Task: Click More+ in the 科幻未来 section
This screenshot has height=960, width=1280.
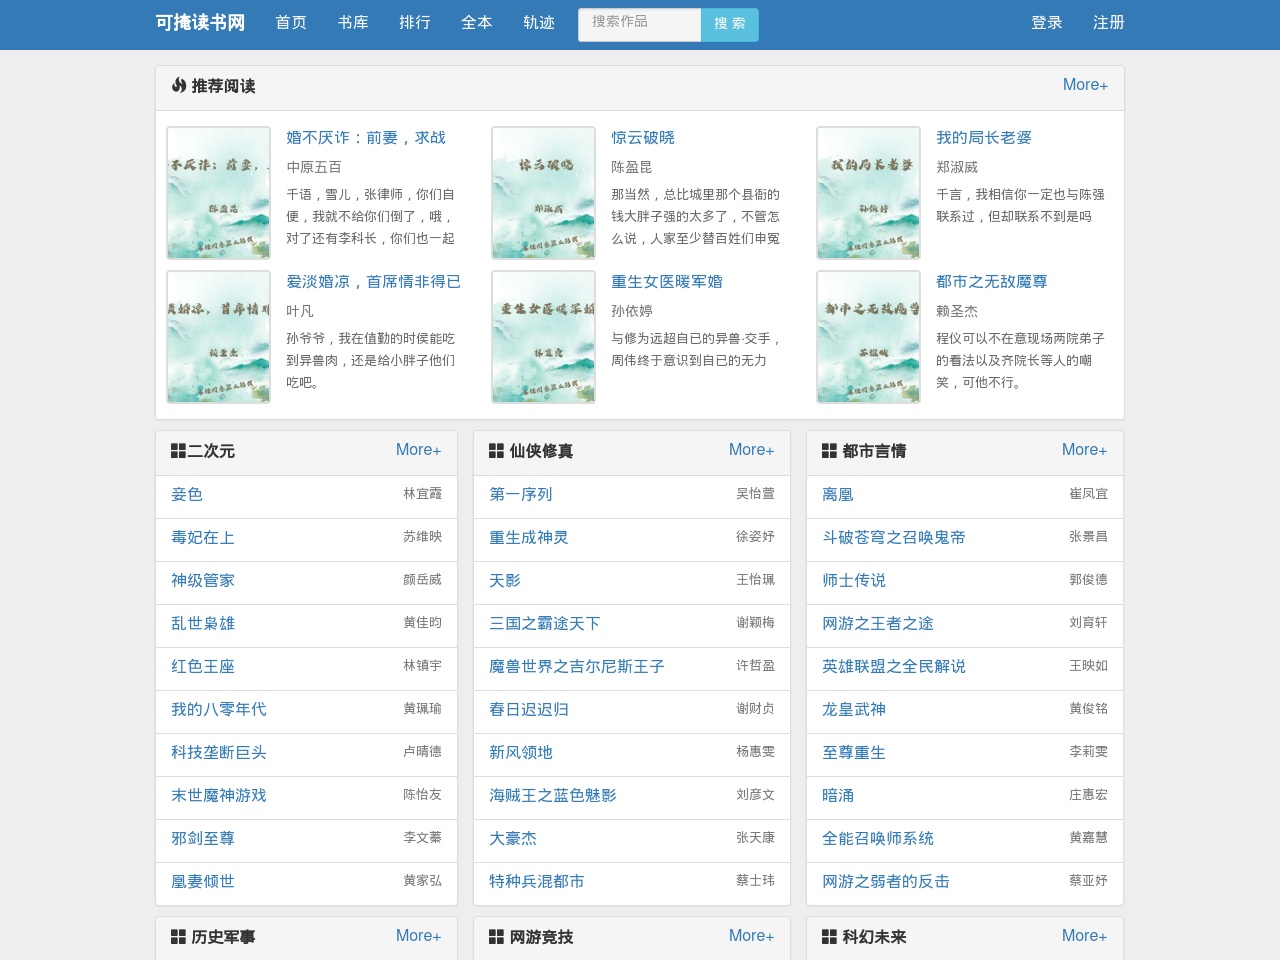Action: point(1084,936)
